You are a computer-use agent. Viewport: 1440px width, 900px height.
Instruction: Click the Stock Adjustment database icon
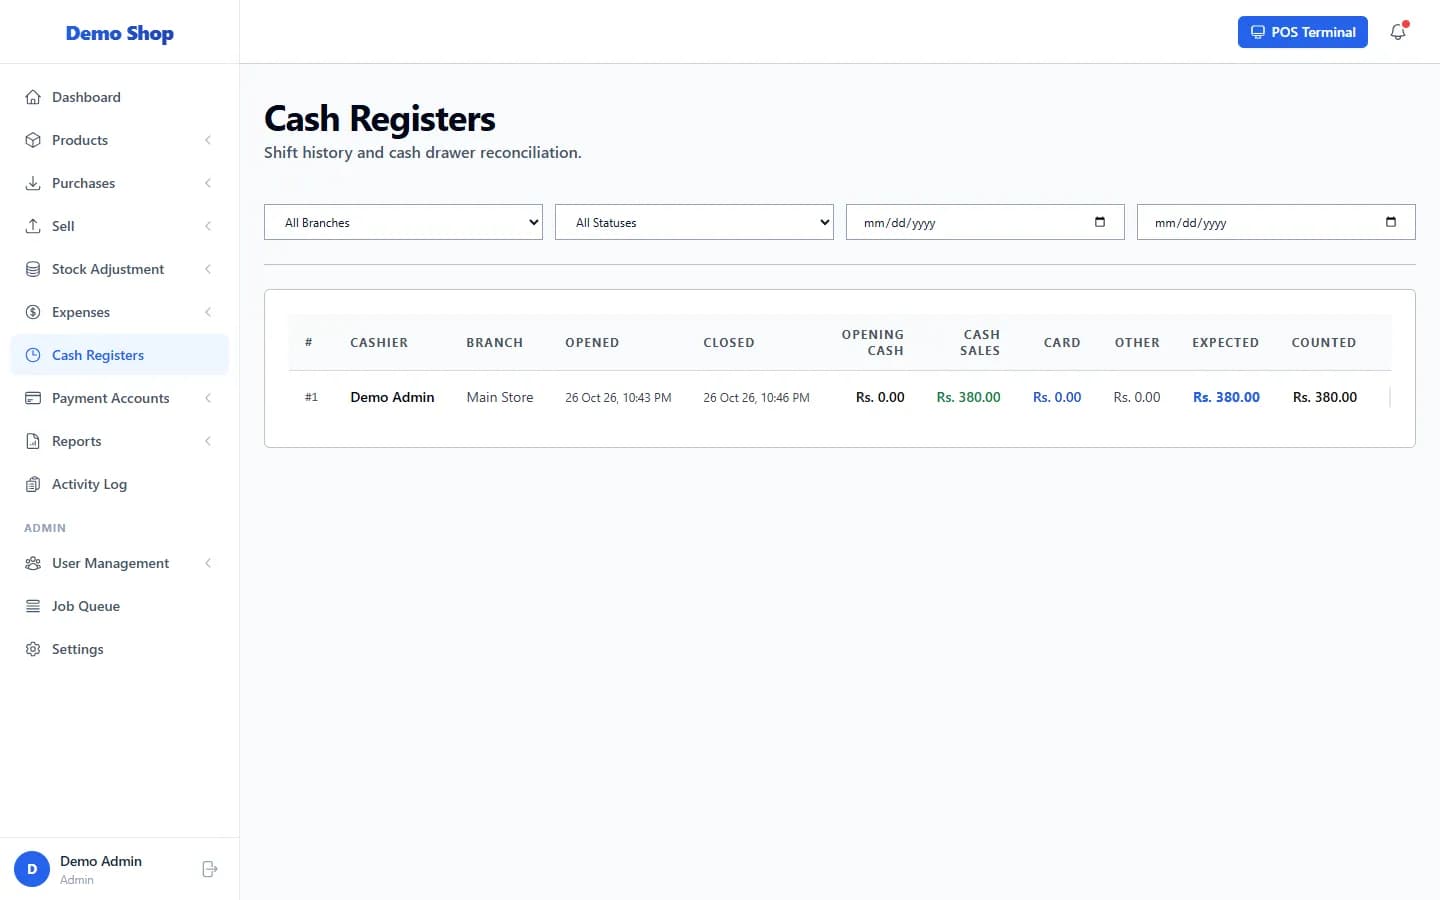pyautogui.click(x=33, y=269)
